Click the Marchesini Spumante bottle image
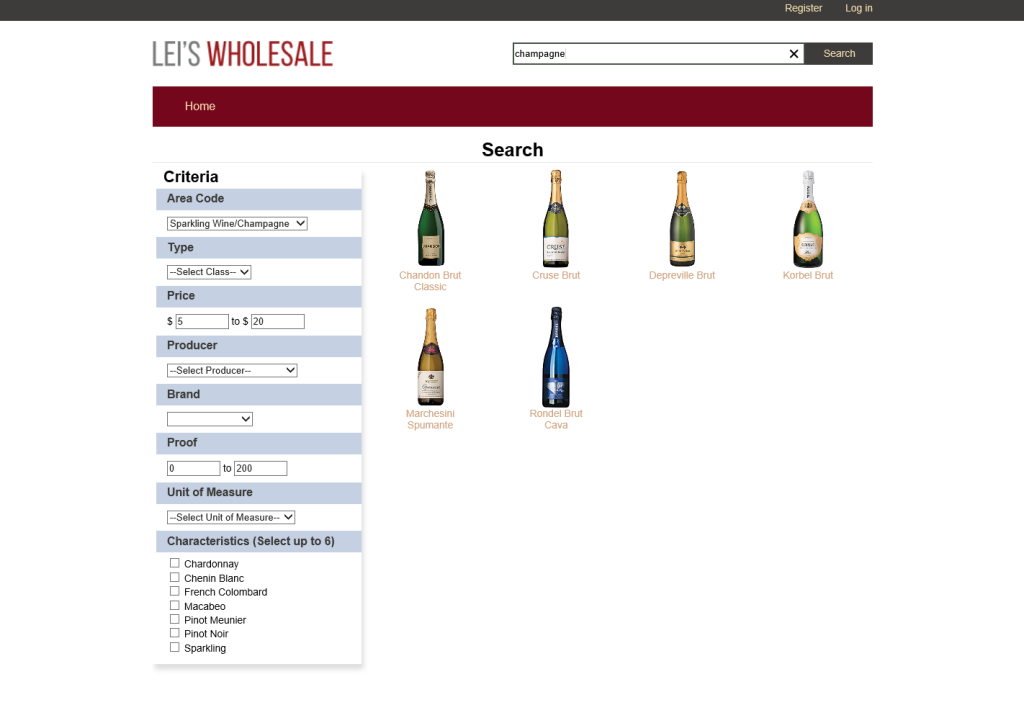 point(430,356)
